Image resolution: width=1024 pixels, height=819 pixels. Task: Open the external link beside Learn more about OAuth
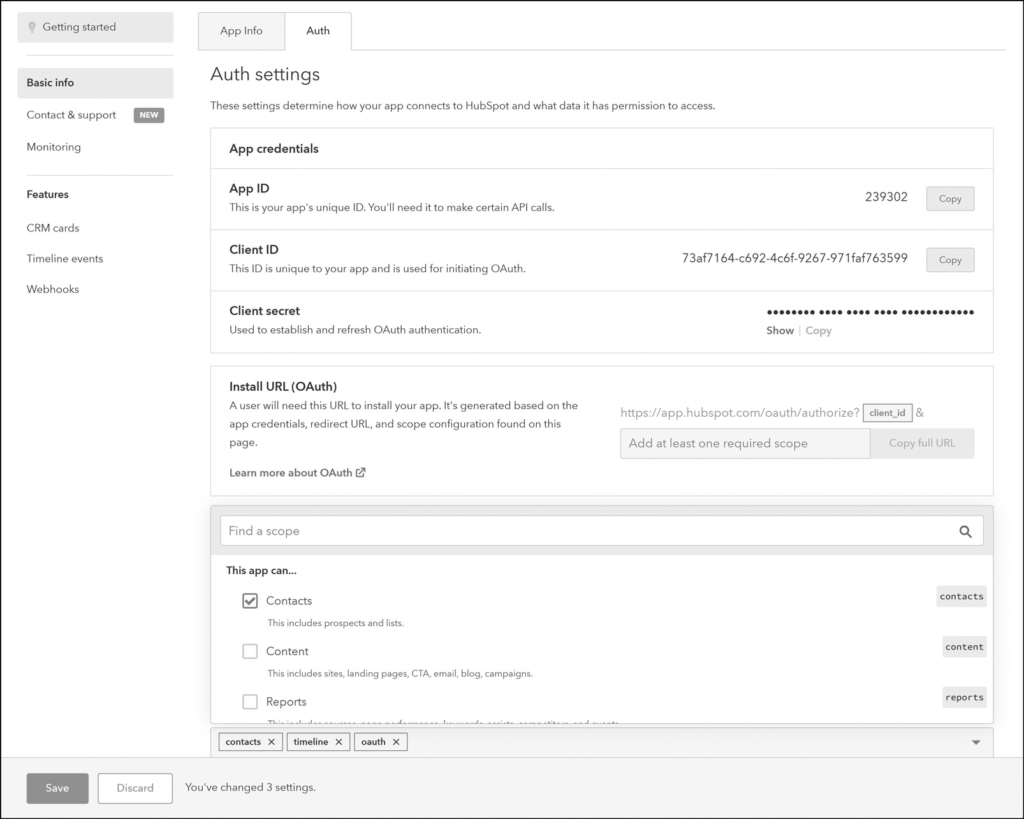click(358, 472)
